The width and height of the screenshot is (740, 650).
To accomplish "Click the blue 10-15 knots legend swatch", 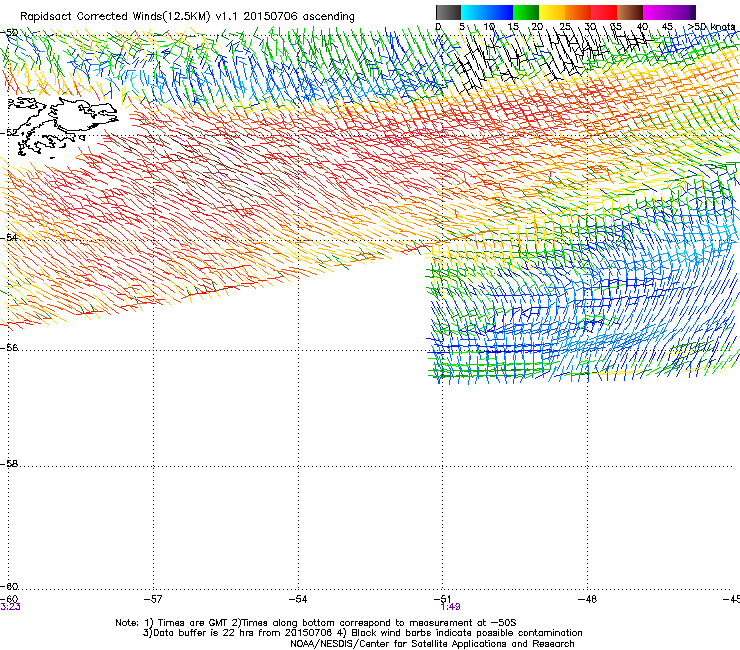I will click(500, 12).
